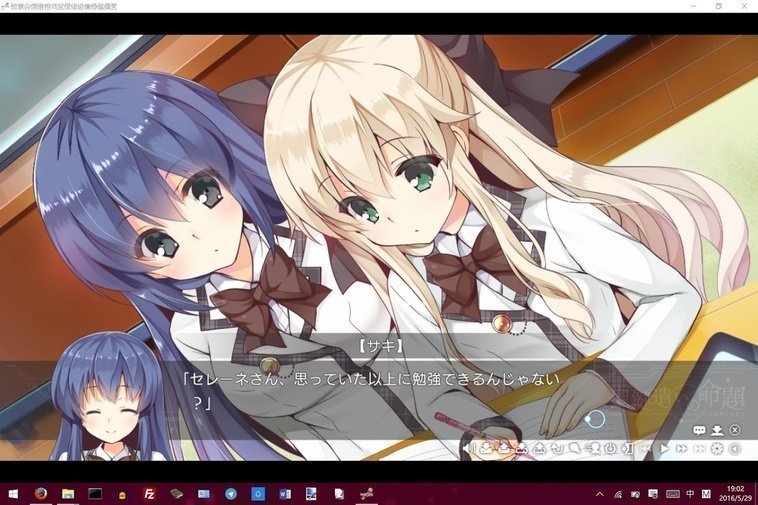Switch input language via 中 indicator

pos(690,494)
